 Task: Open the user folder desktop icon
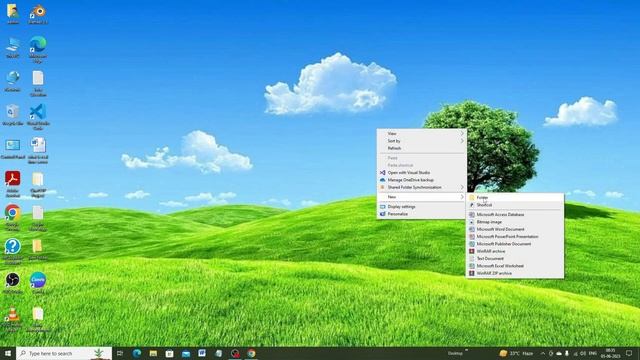pos(13,13)
